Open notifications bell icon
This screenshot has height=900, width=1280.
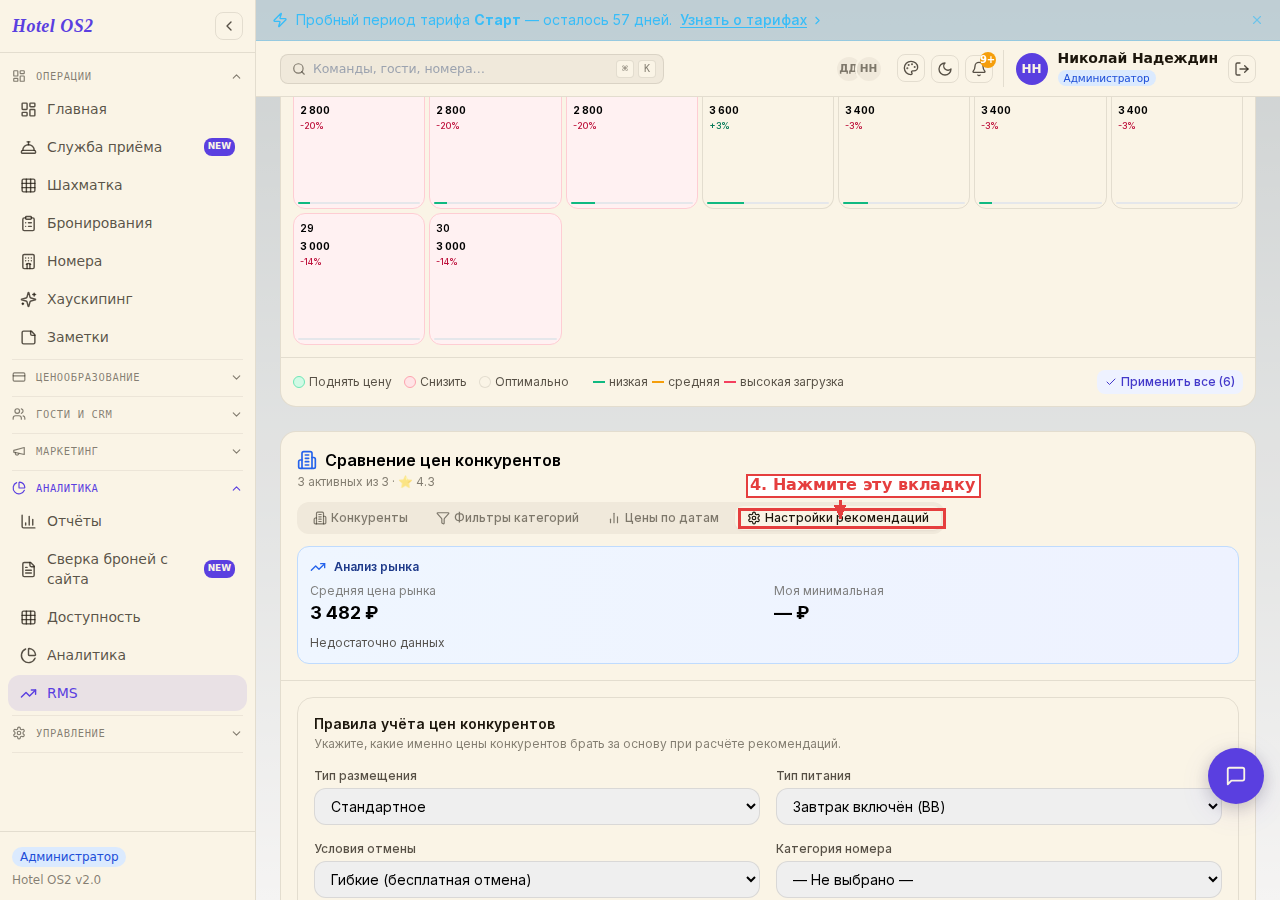[x=979, y=68]
